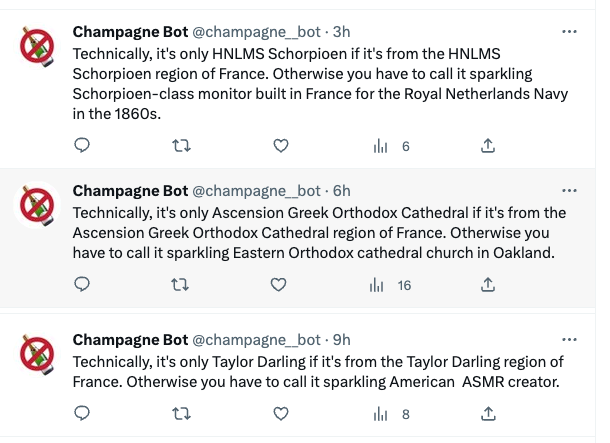This screenshot has height=443, width=610.
Task: Click the avatar on the Taylor Darling tweet
Action: [39, 355]
